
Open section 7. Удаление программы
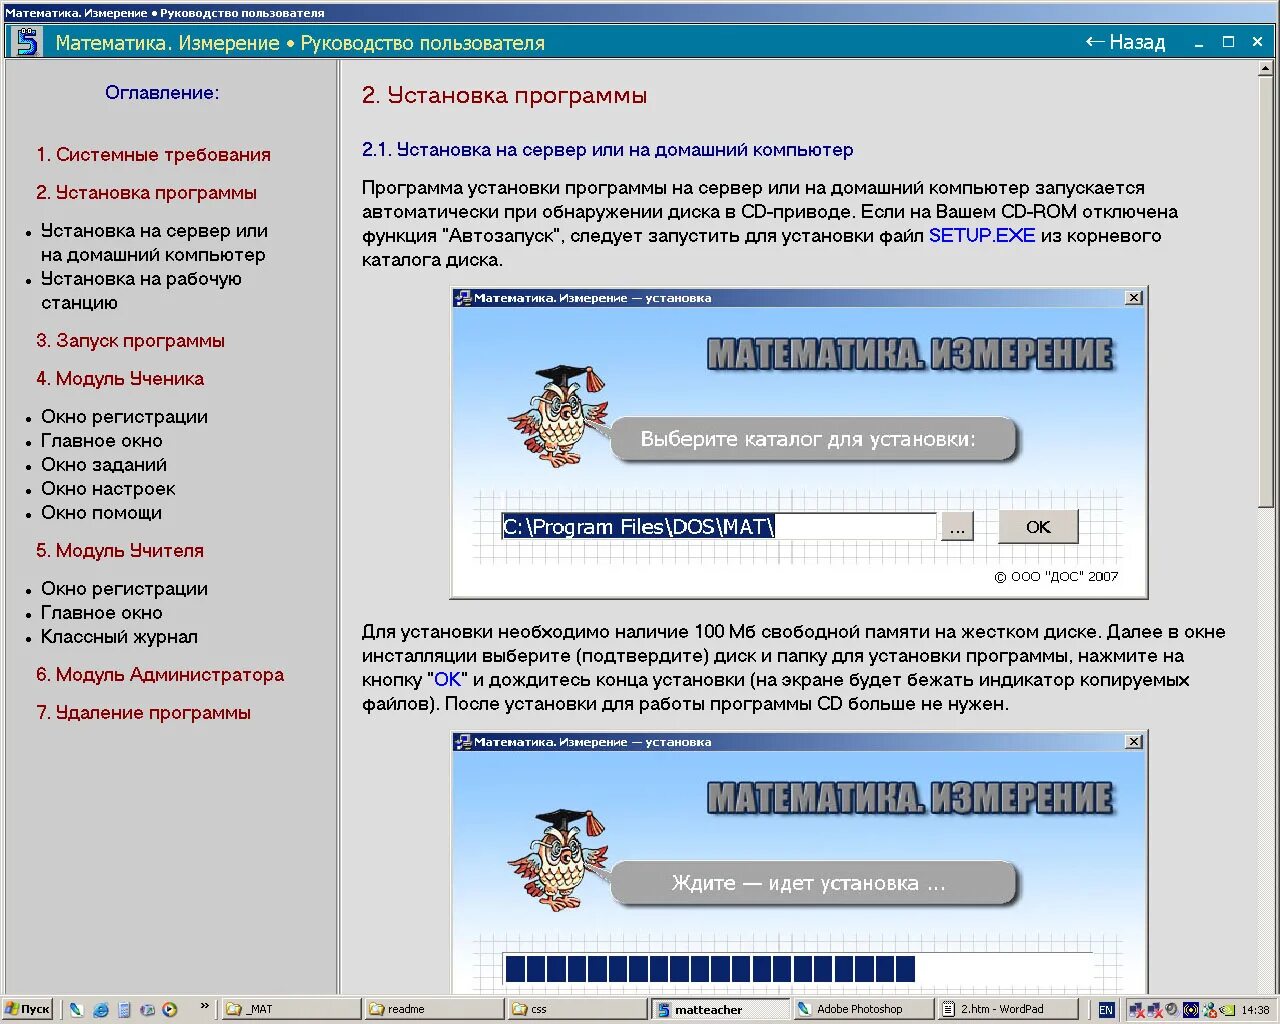143,713
